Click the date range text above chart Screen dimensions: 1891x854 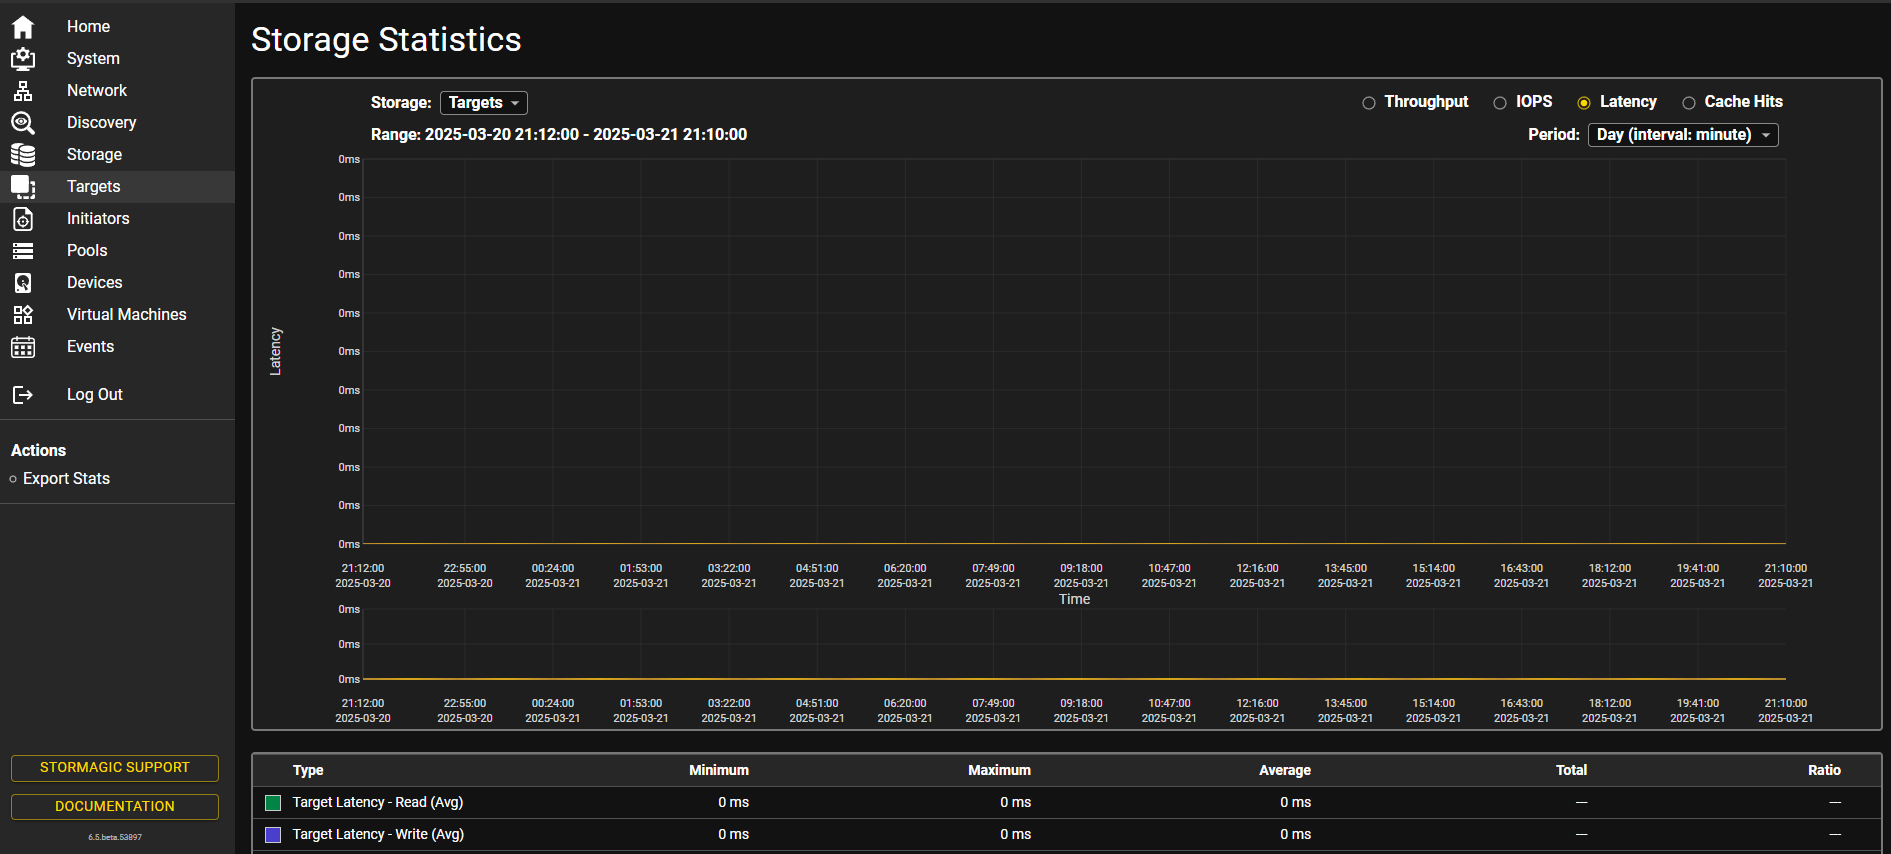coord(559,135)
